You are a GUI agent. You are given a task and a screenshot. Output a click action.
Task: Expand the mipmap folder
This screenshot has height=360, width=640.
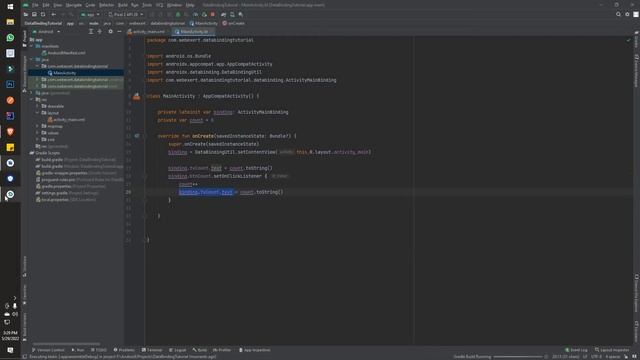[38, 126]
